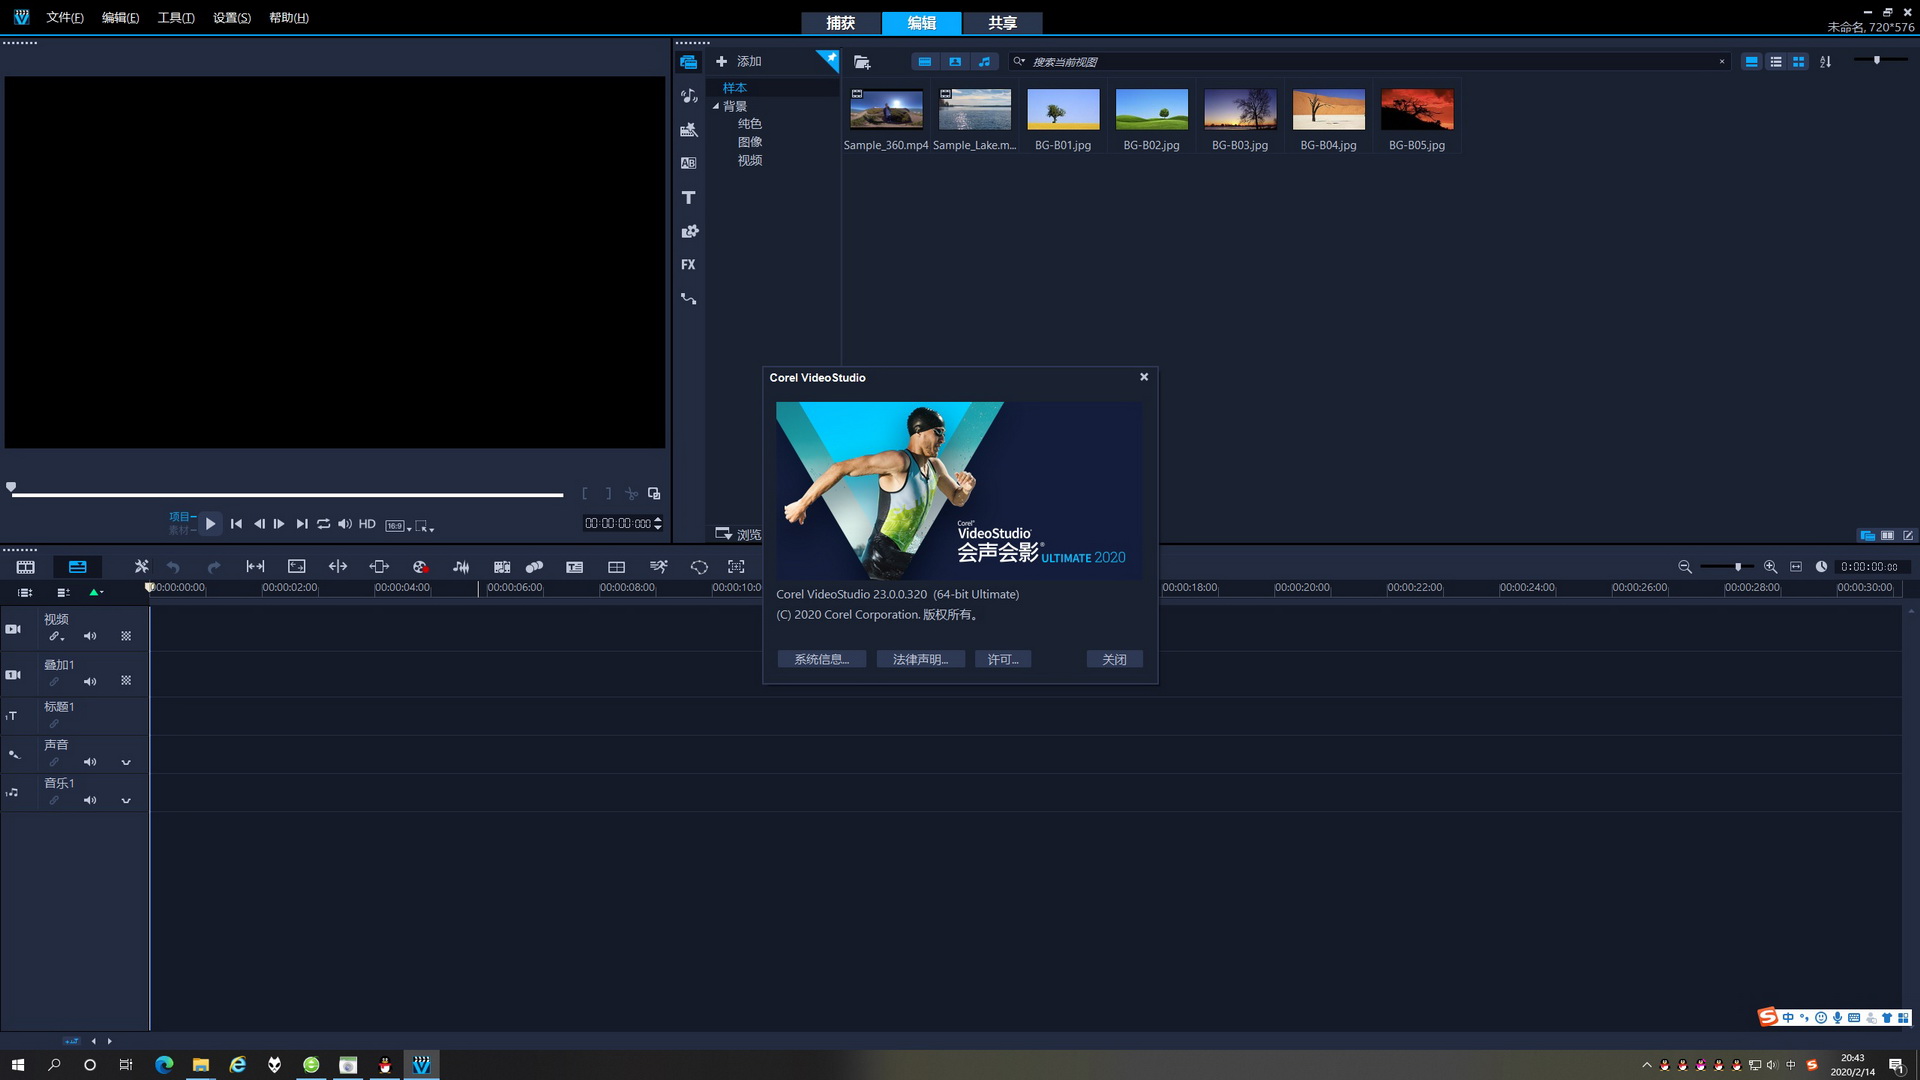This screenshot has width=1920, height=1080.
Task: Click the 添加 add folder button
Action: [739, 62]
